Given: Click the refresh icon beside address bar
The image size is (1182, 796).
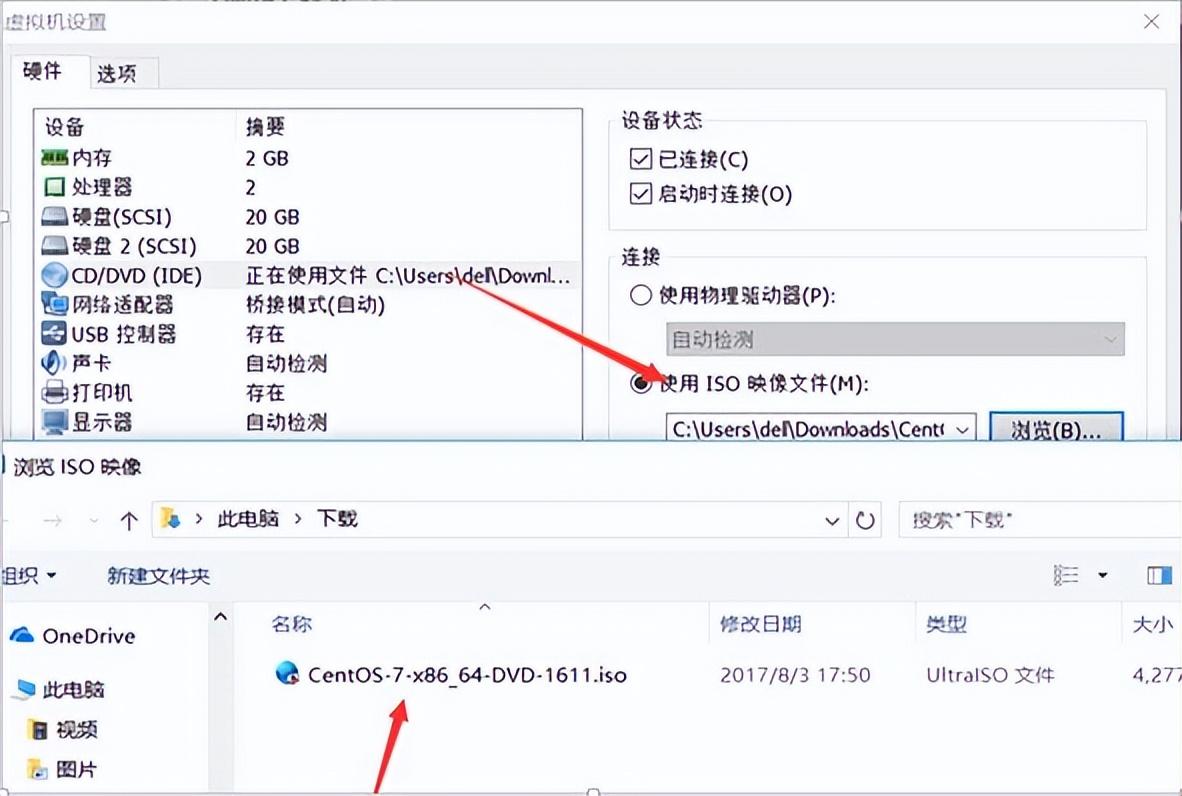Looking at the screenshot, I should [x=865, y=520].
